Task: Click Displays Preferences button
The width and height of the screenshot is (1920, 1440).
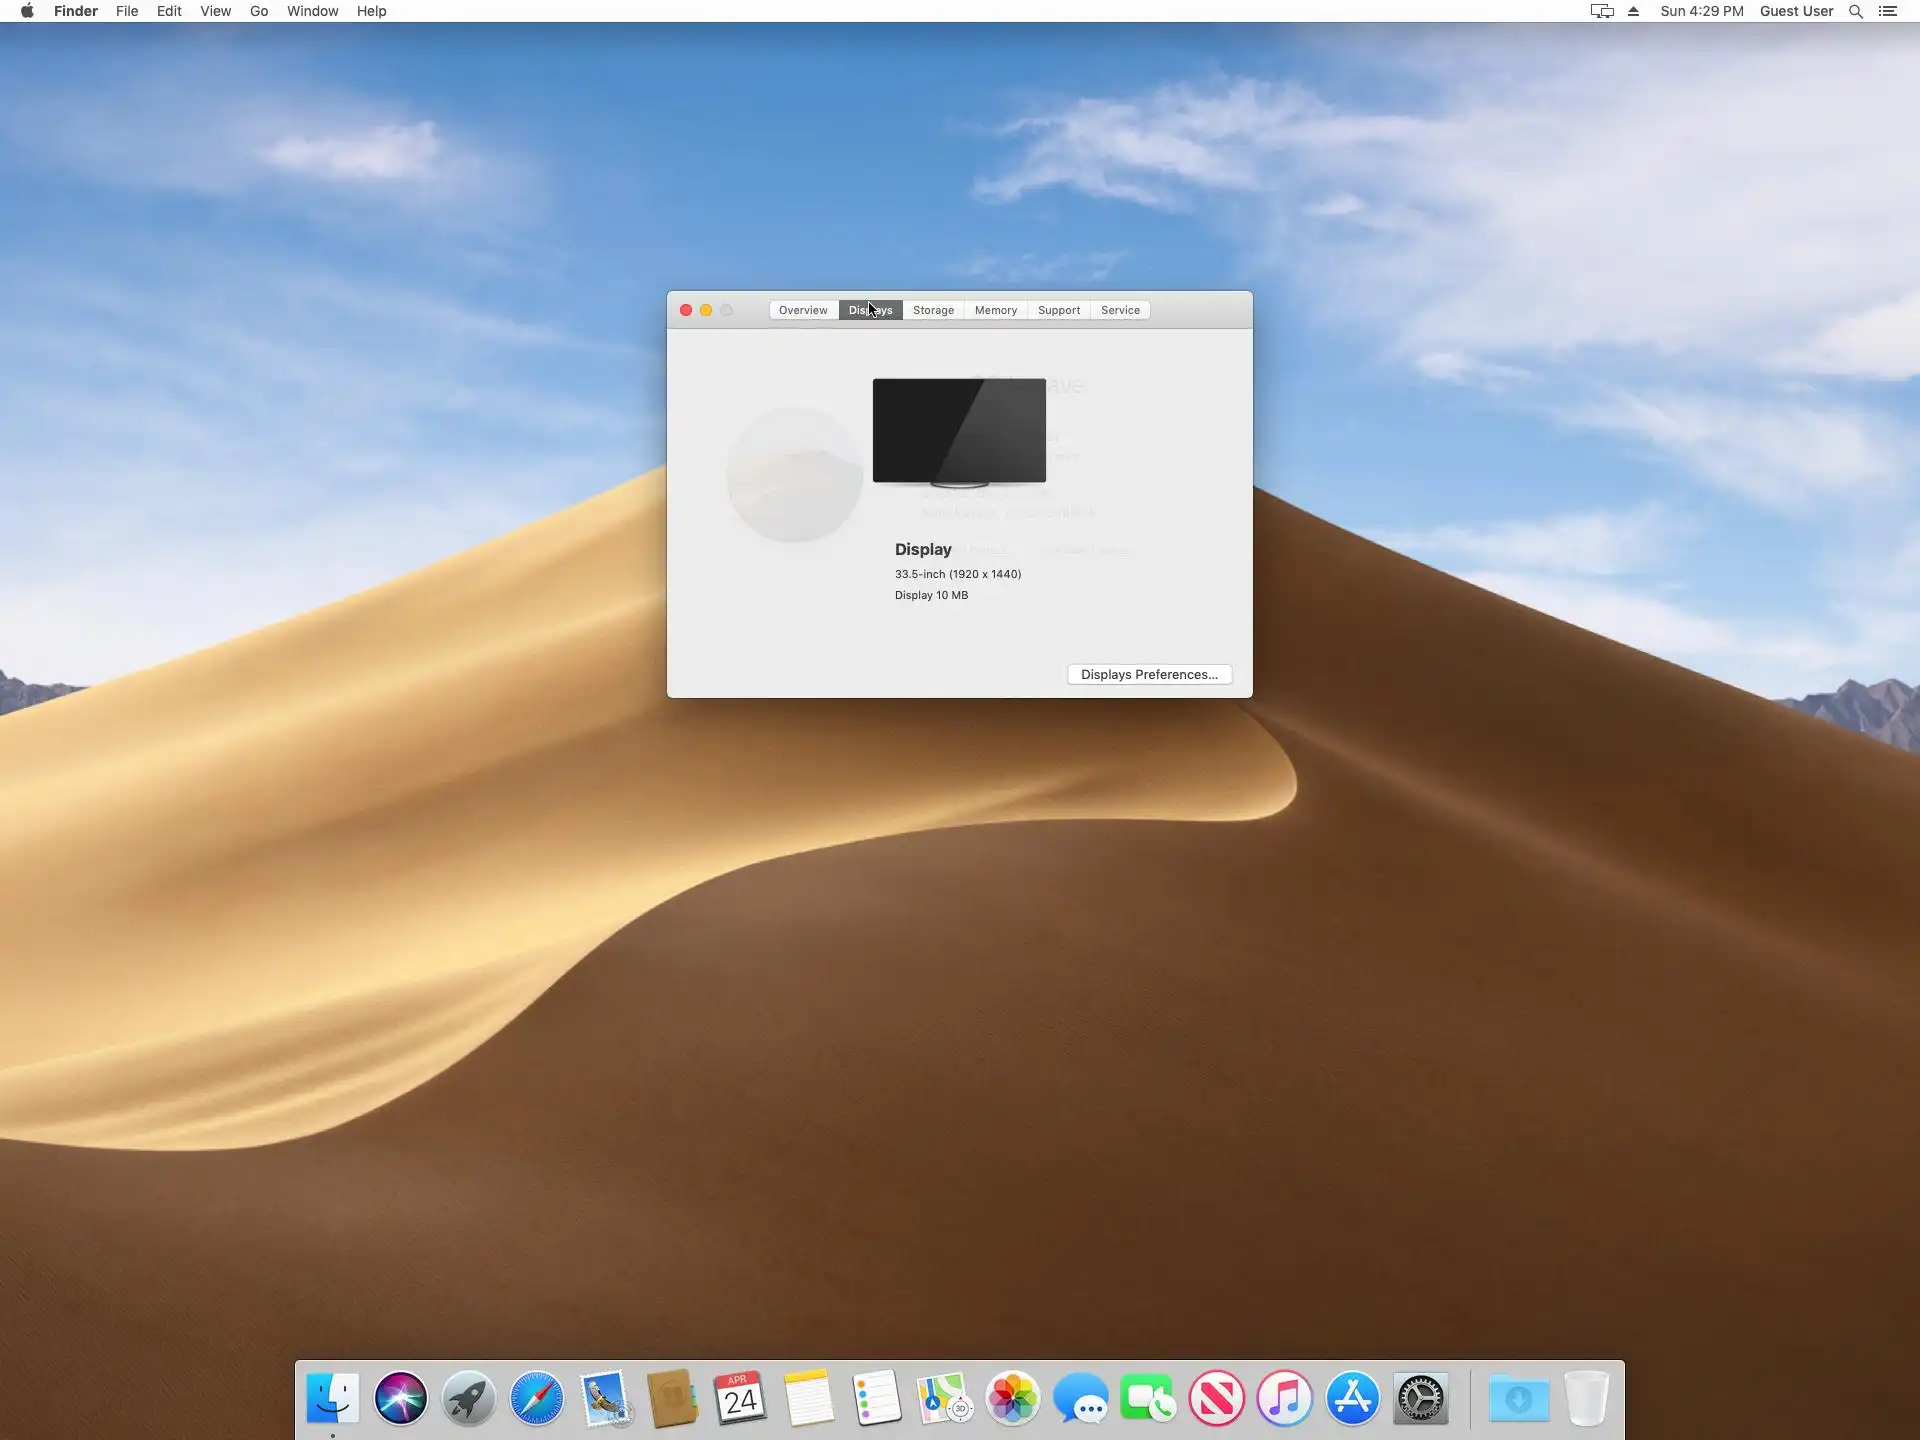Action: 1149,674
